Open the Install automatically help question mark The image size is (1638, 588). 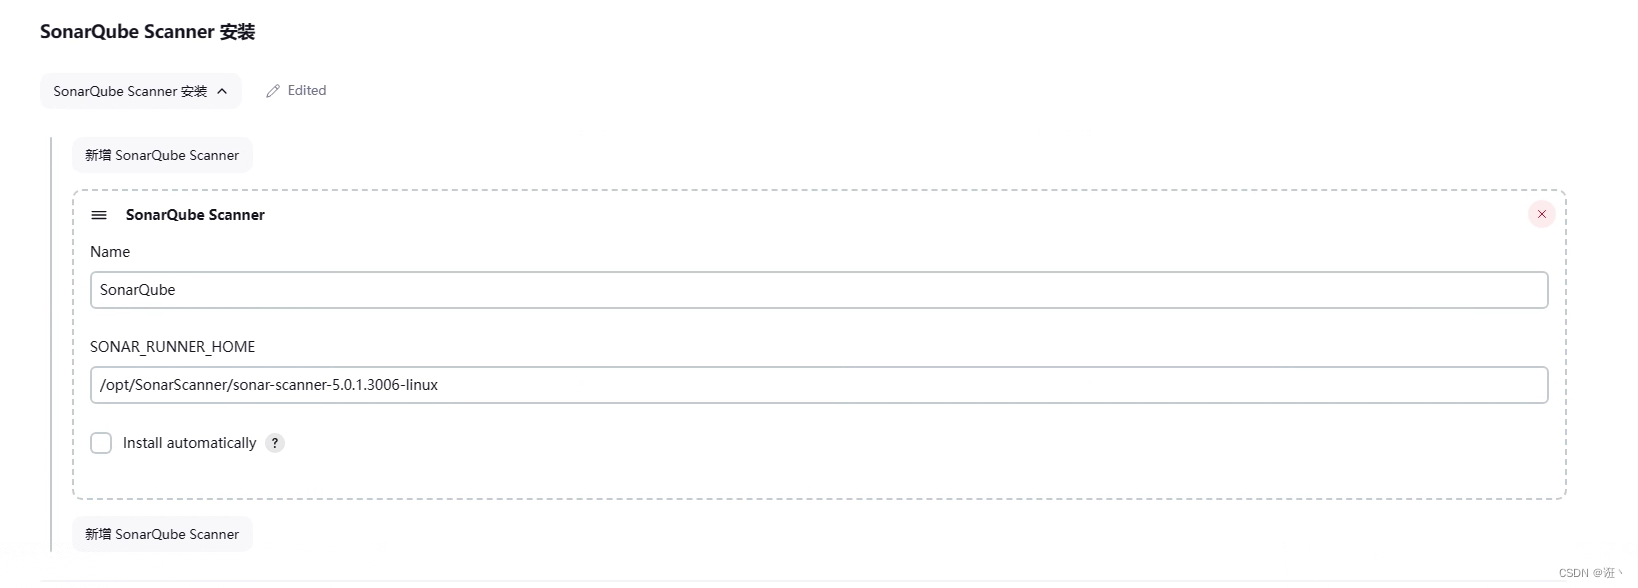274,443
